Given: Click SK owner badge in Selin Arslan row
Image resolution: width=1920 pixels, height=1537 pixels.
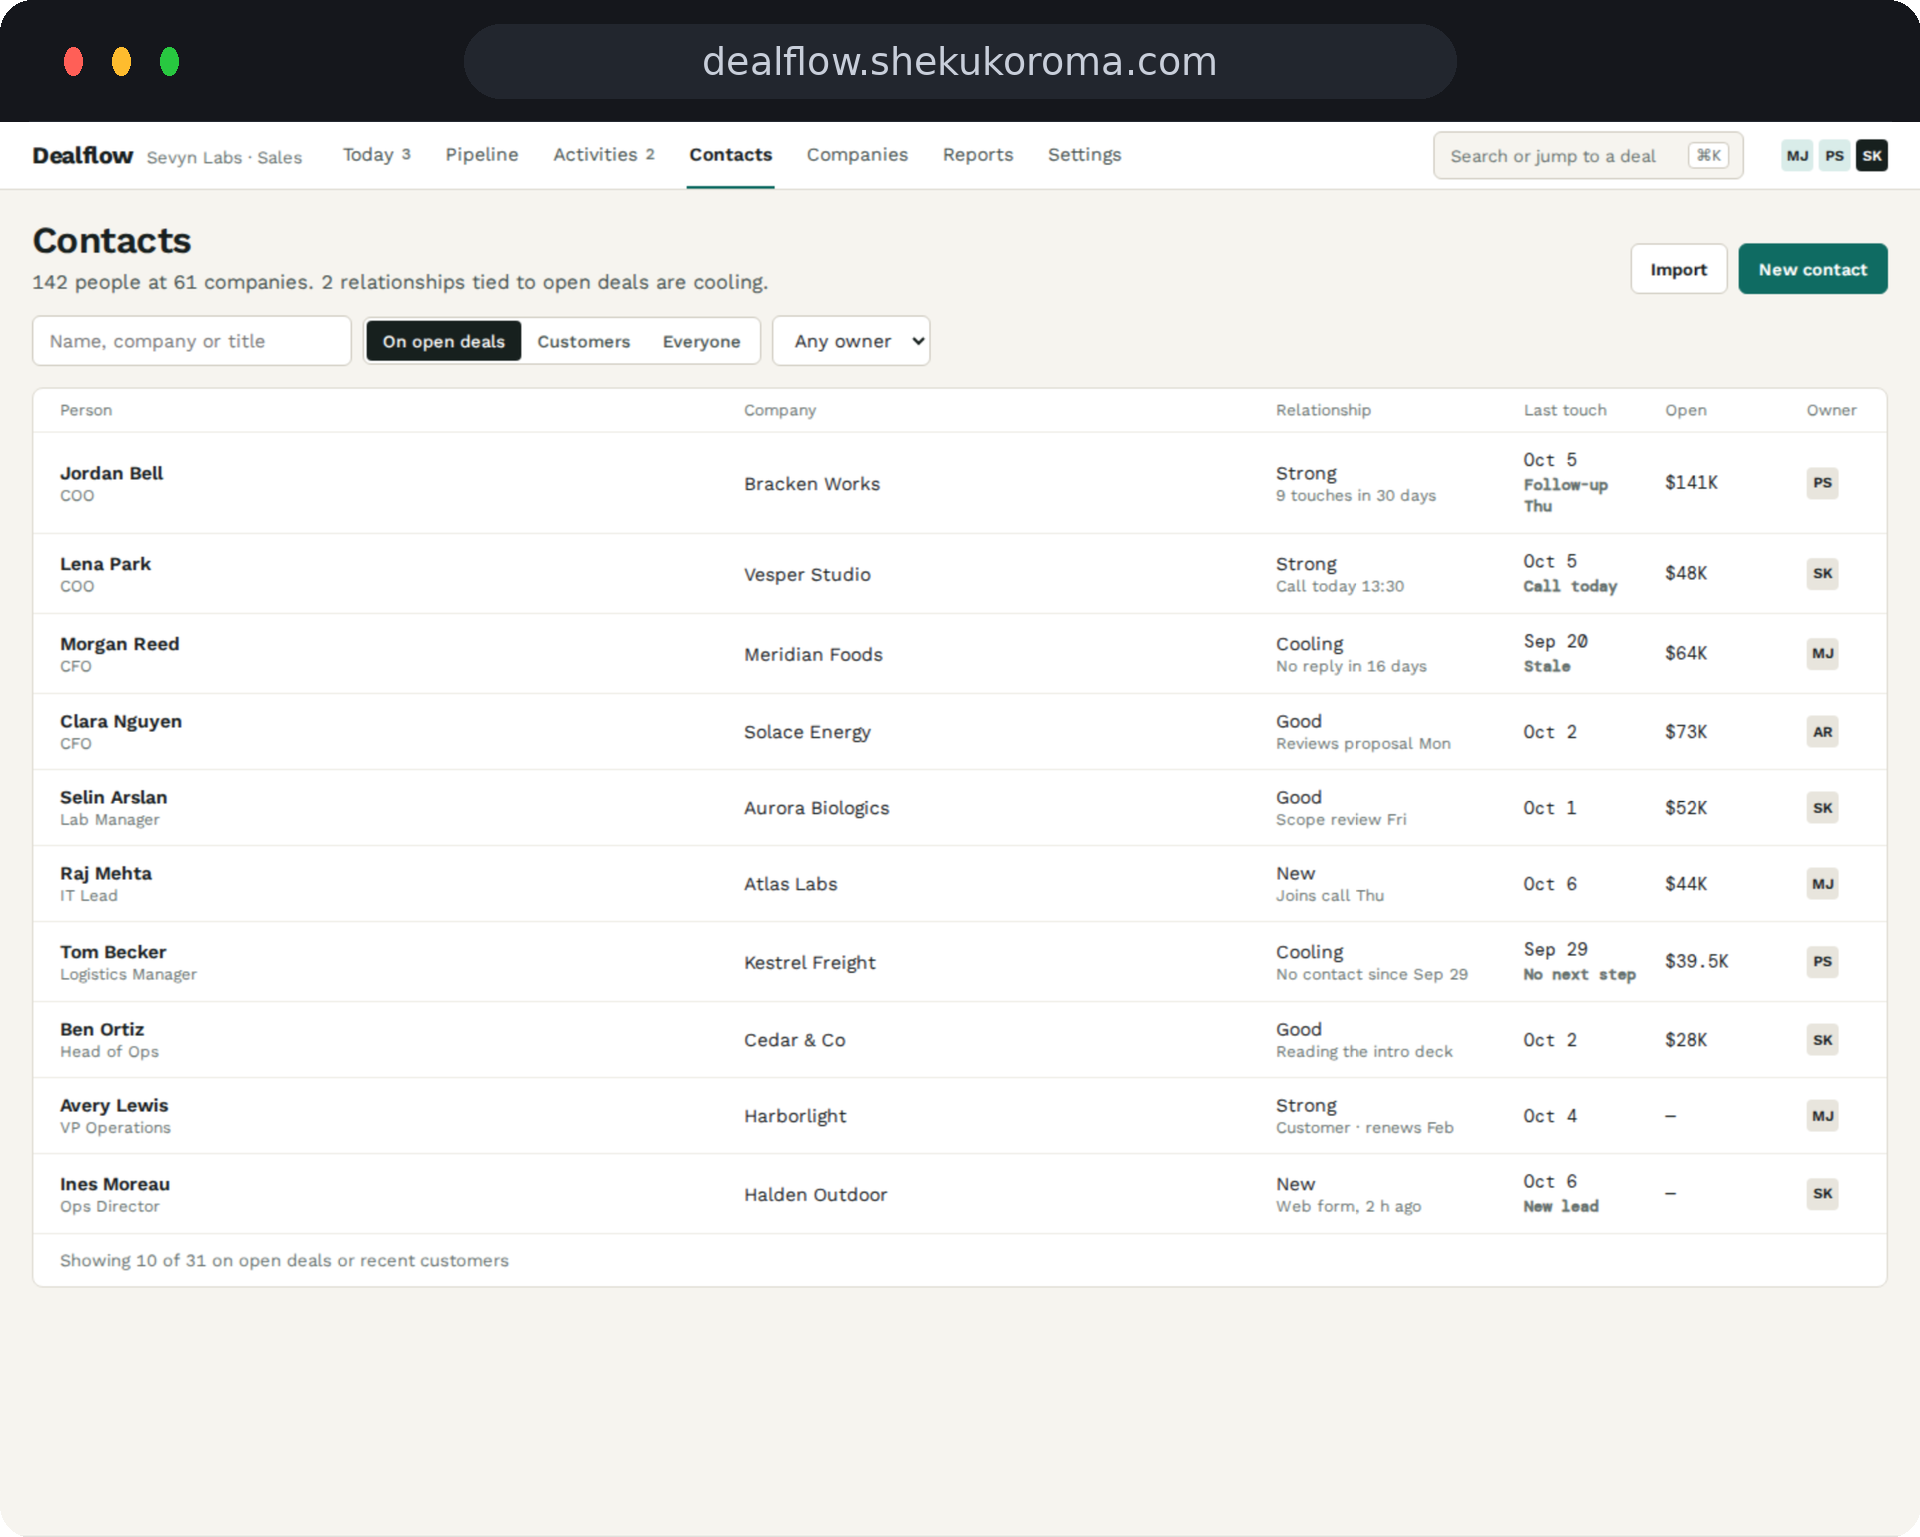Looking at the screenshot, I should pyautogui.click(x=1822, y=808).
